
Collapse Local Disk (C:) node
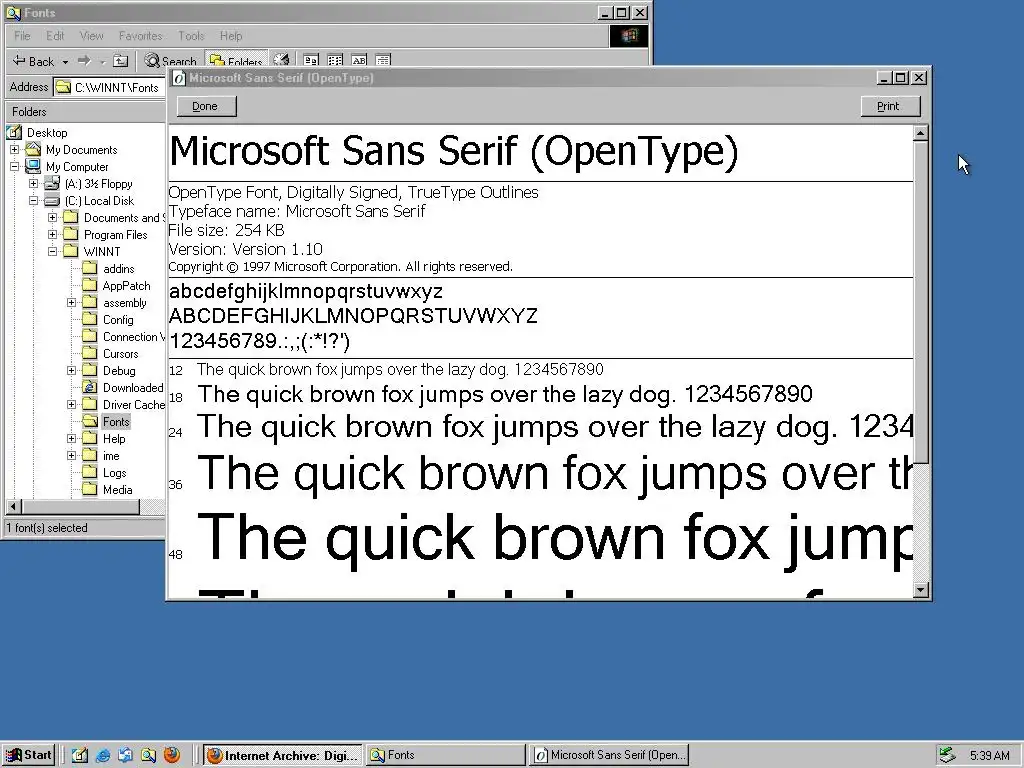33,200
